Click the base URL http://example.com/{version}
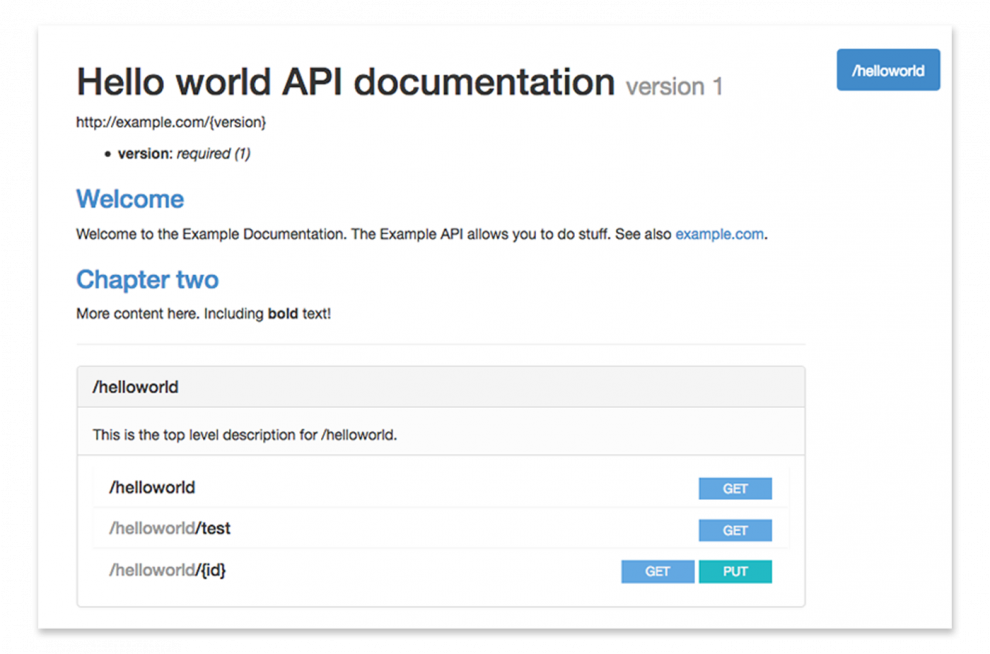The image size is (990, 654). pos(171,122)
